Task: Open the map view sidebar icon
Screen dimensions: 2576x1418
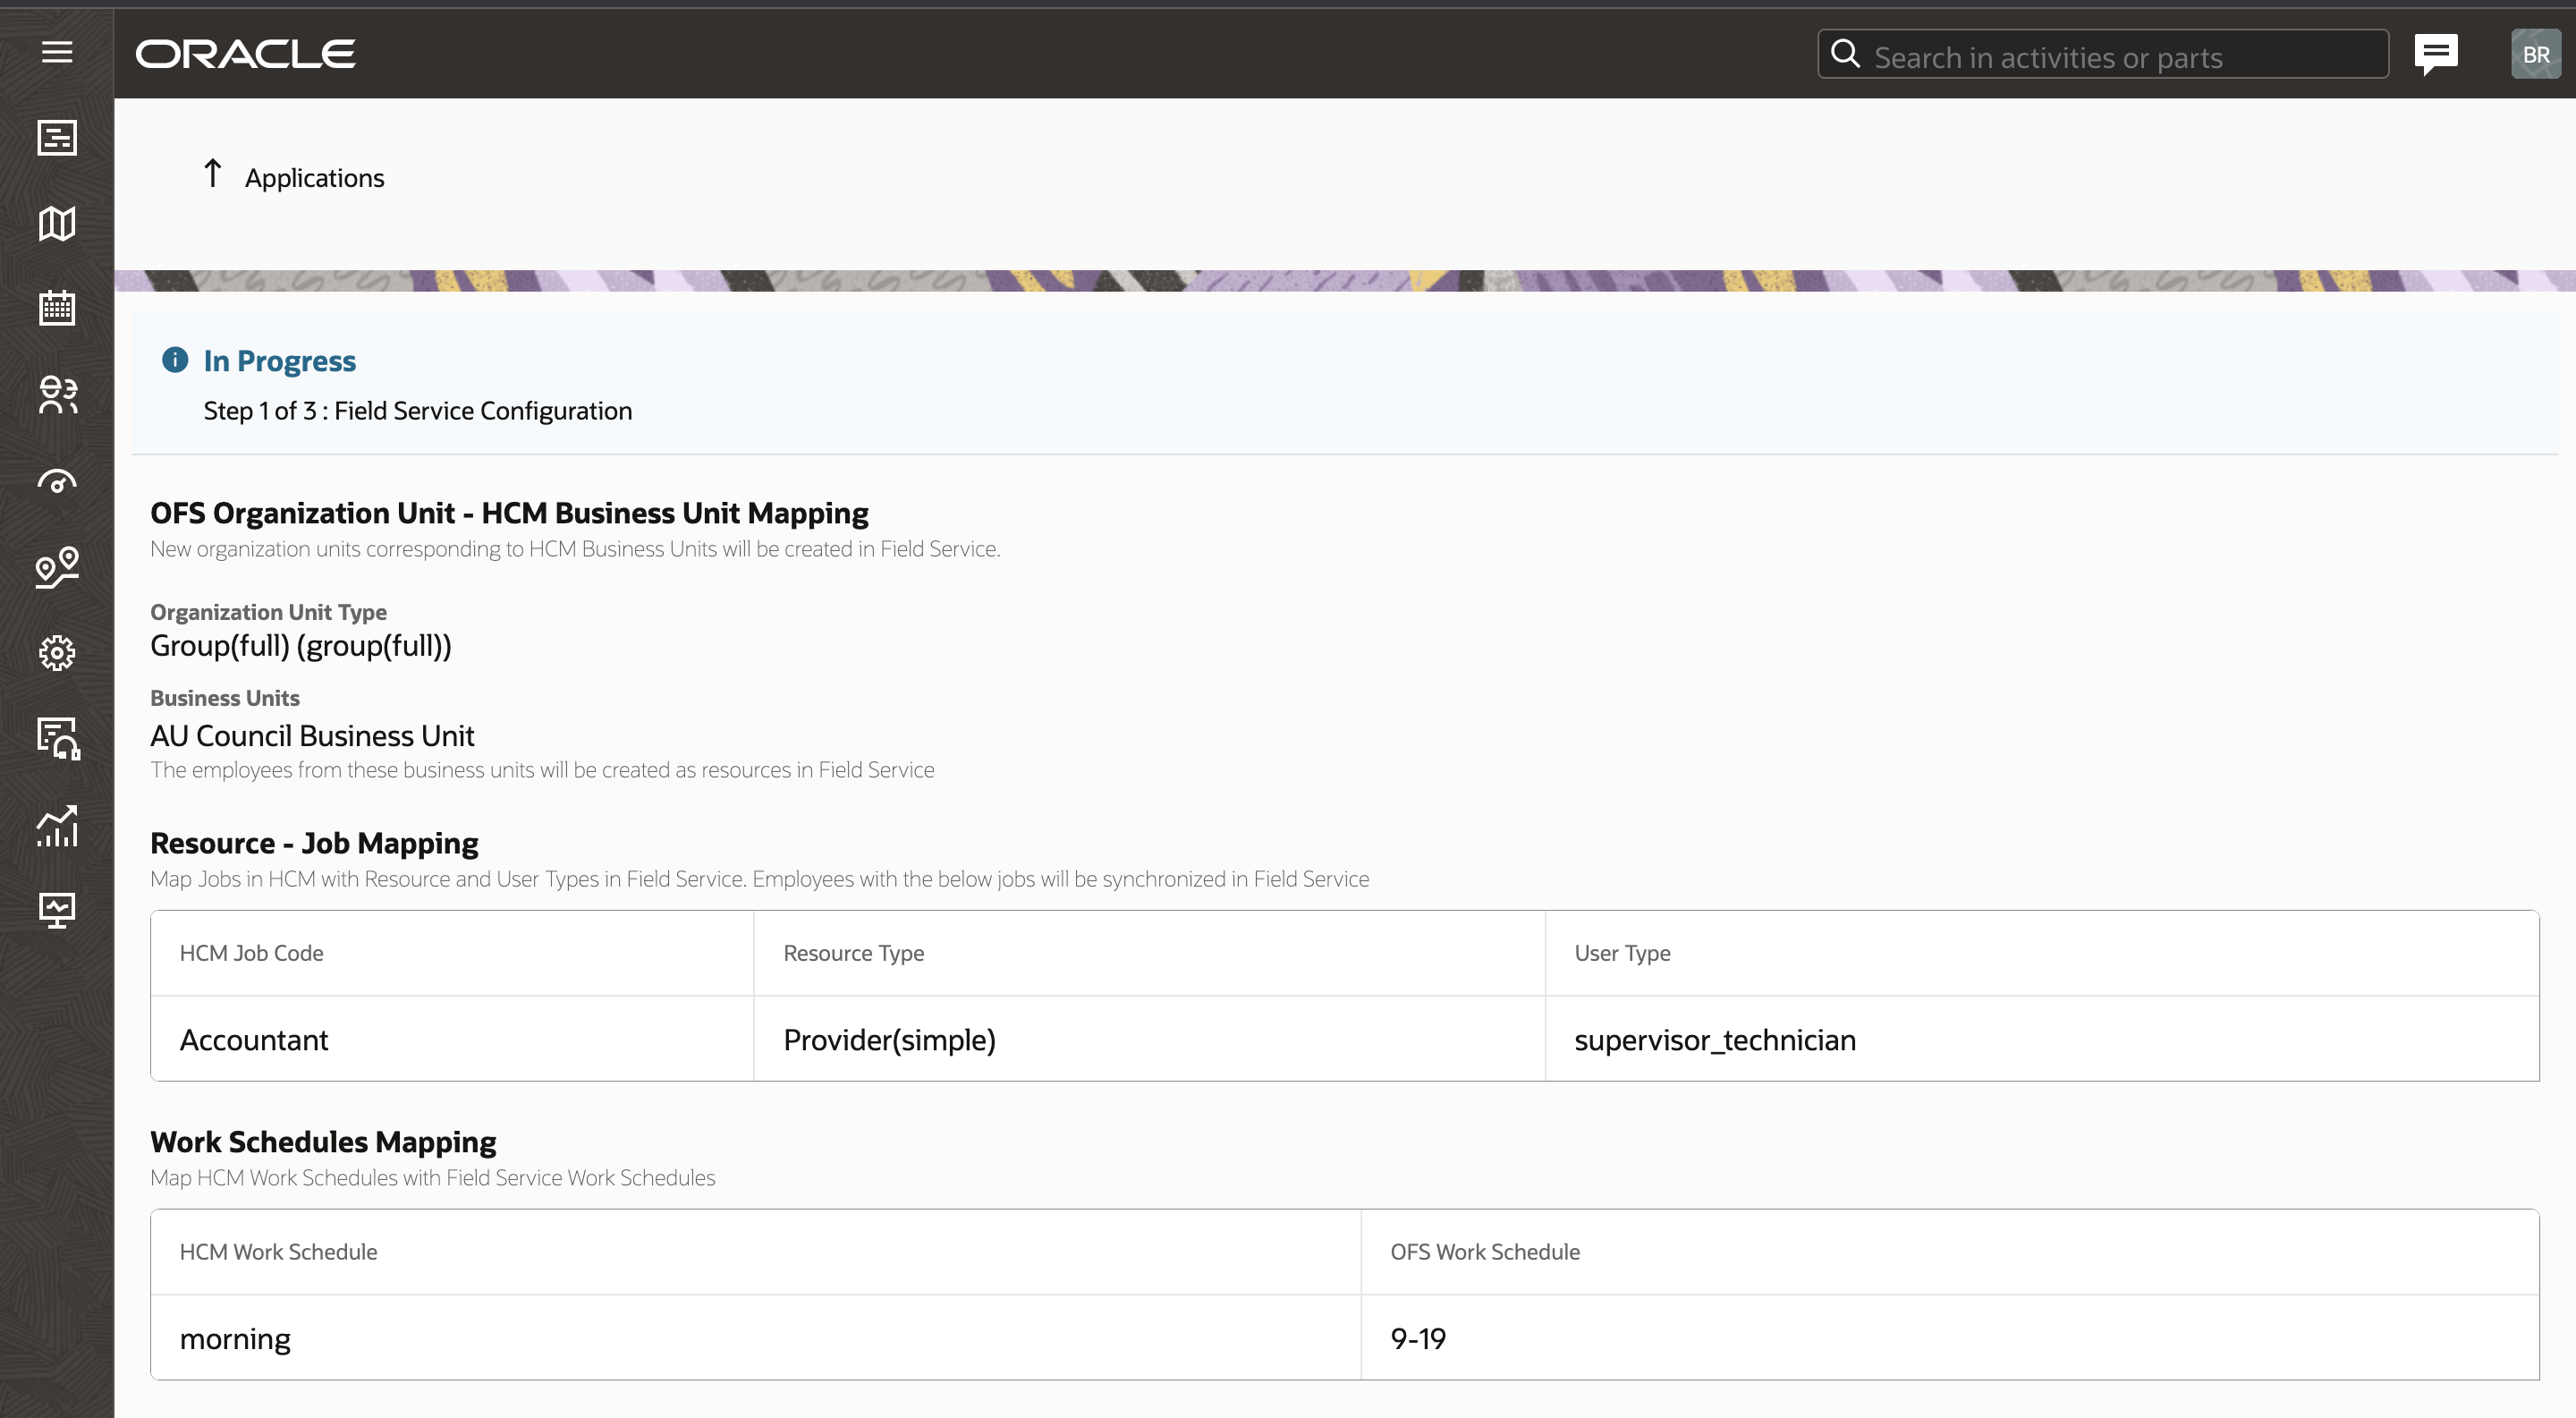Action: point(57,224)
